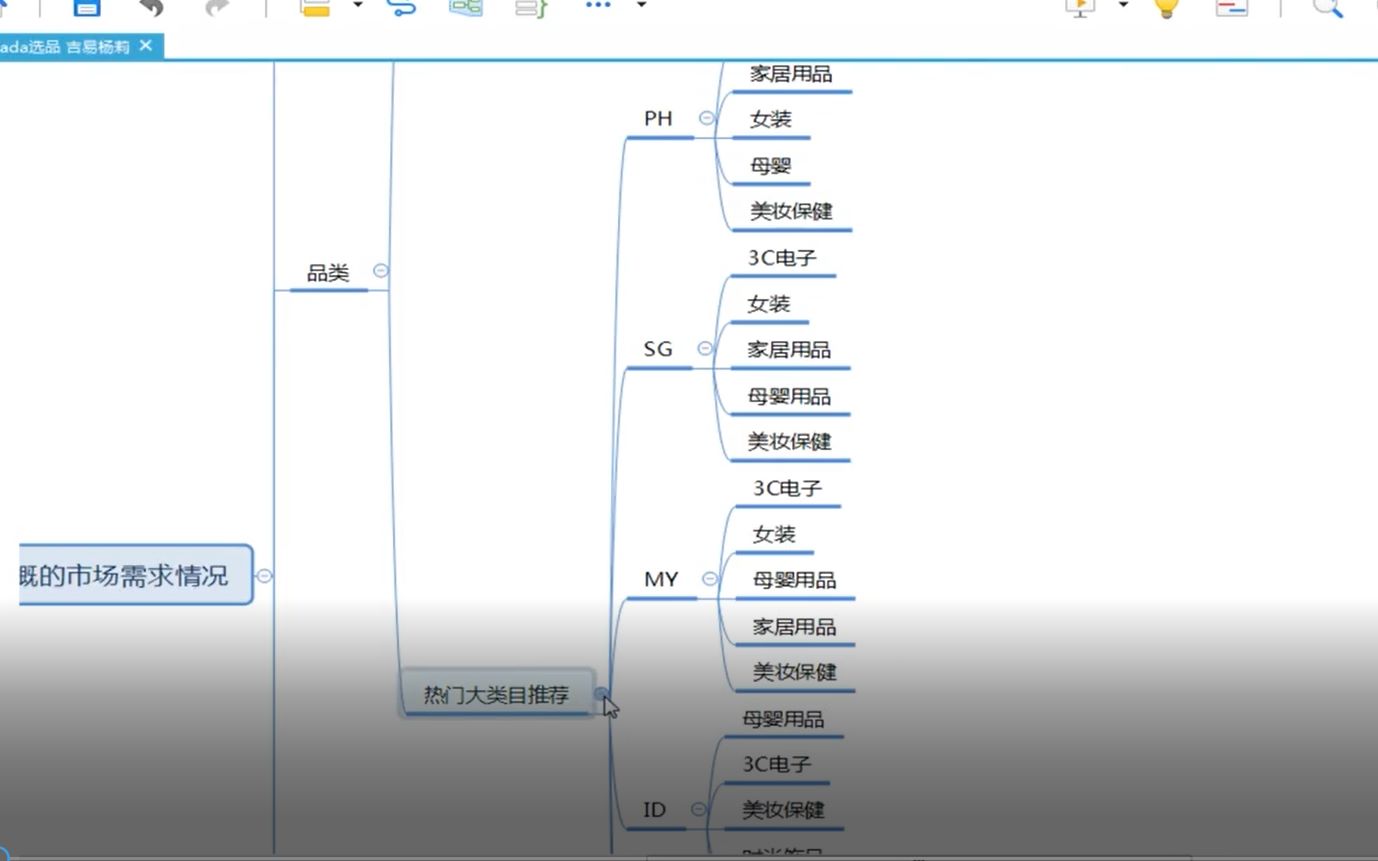This screenshot has width=1378, height=861.
Task: Click the magnifier search icon
Action: (1328, 7)
